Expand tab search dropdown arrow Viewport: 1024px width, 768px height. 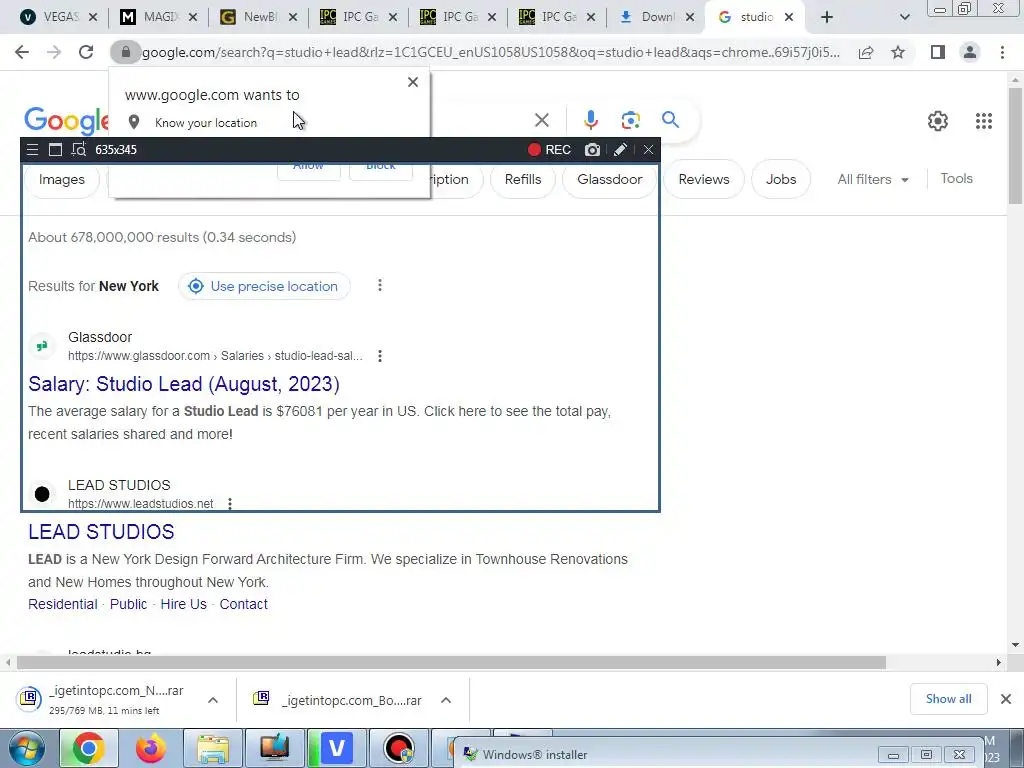[904, 17]
